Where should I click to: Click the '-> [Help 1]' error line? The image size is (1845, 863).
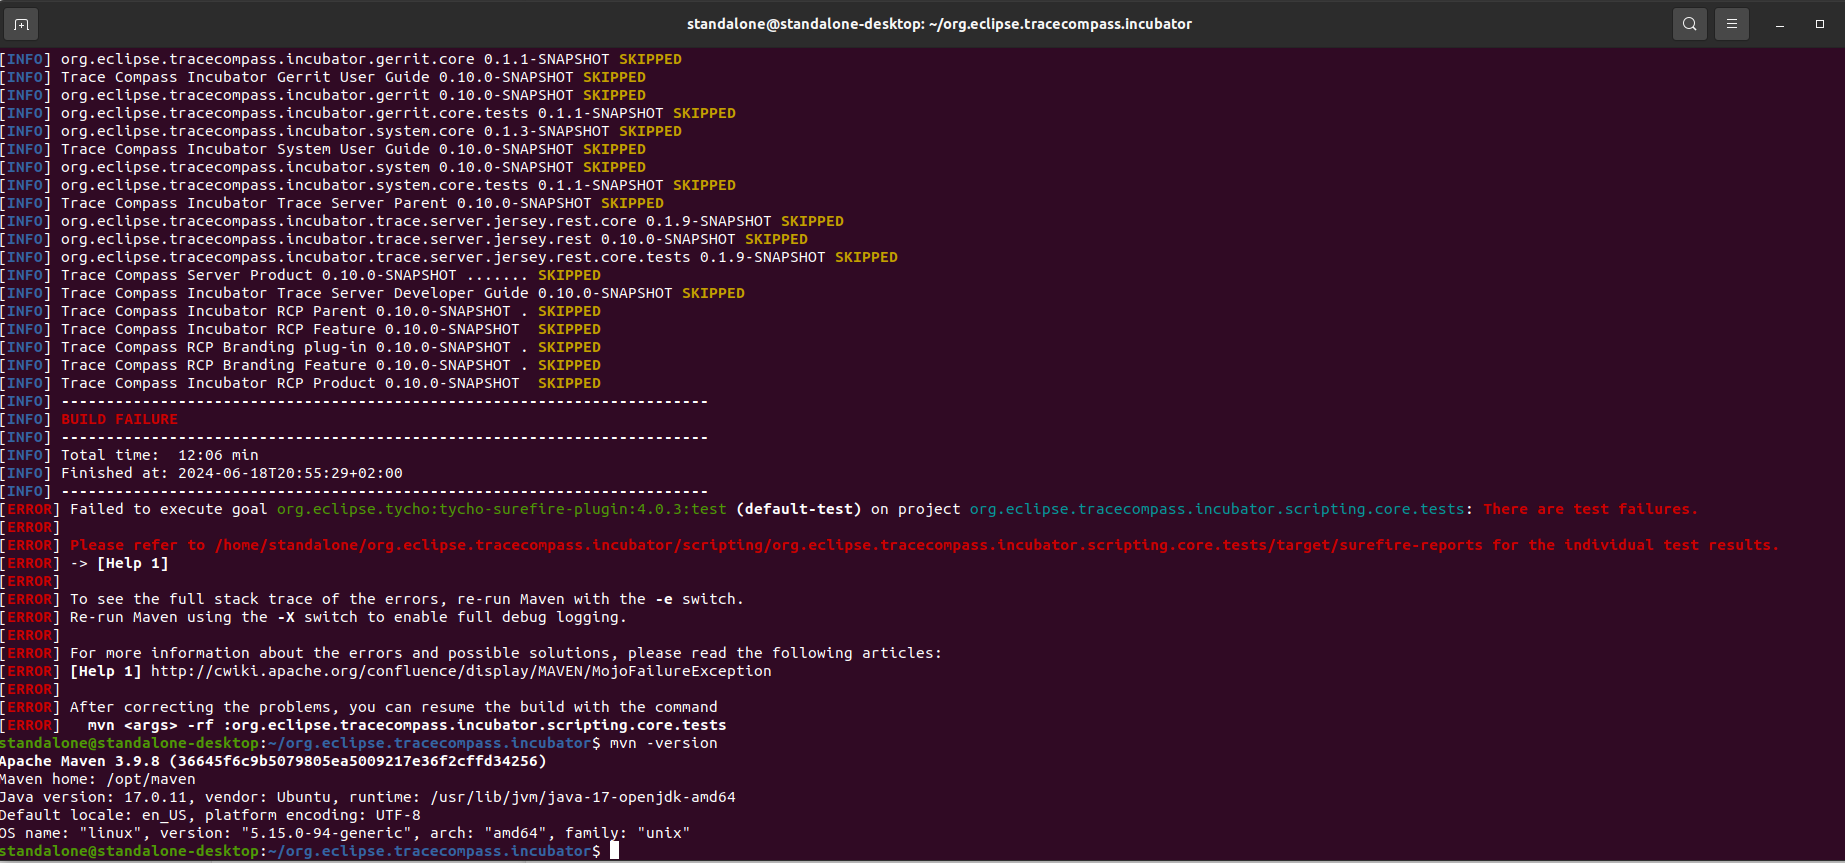click(x=85, y=563)
